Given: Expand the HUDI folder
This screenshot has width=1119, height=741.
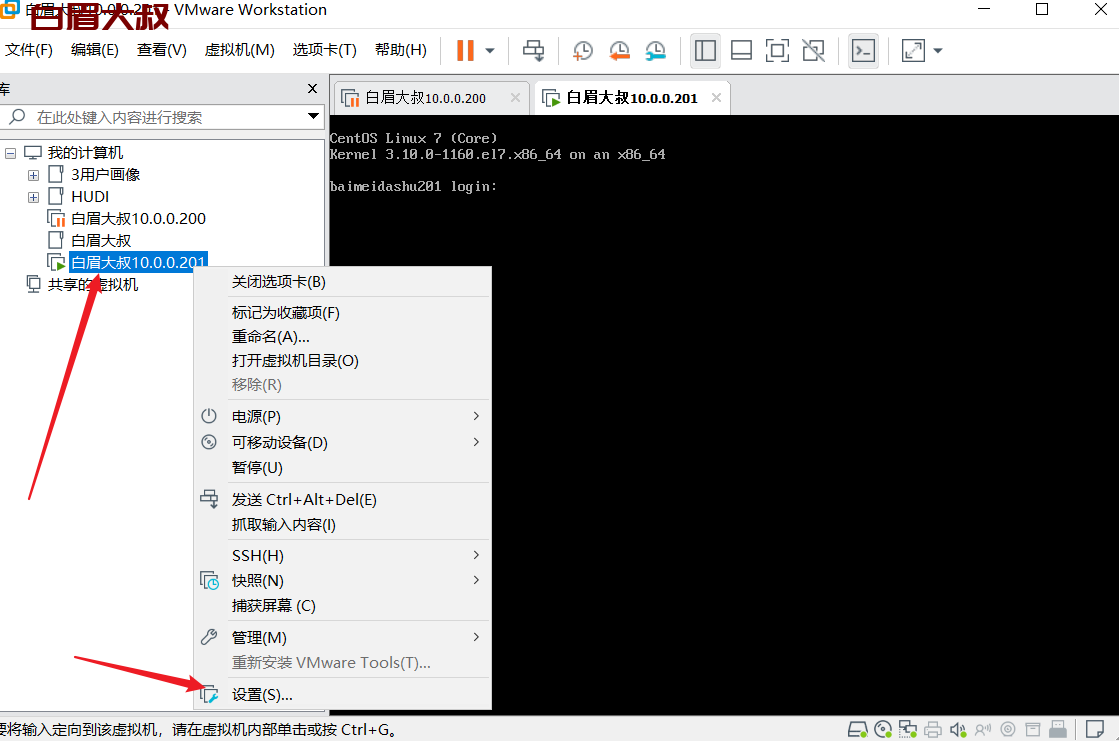Looking at the screenshot, I should [x=34, y=197].
